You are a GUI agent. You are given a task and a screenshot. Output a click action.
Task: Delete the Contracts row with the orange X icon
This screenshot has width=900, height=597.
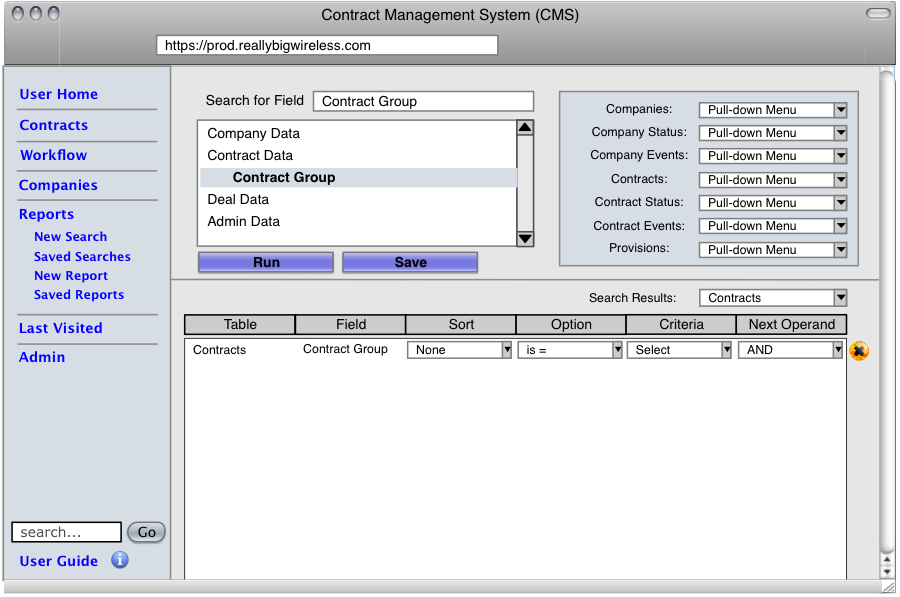(x=859, y=351)
